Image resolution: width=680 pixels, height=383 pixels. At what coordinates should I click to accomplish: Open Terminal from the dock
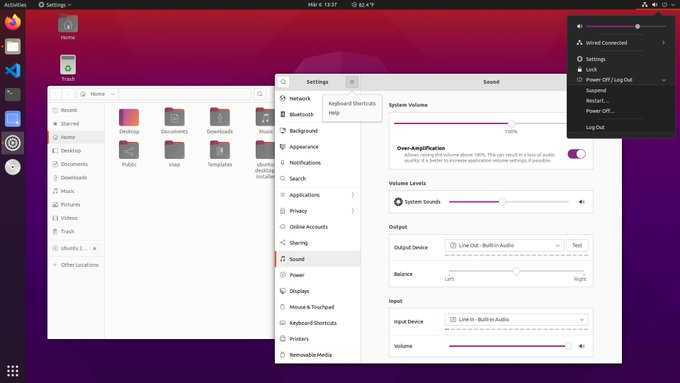(13, 95)
